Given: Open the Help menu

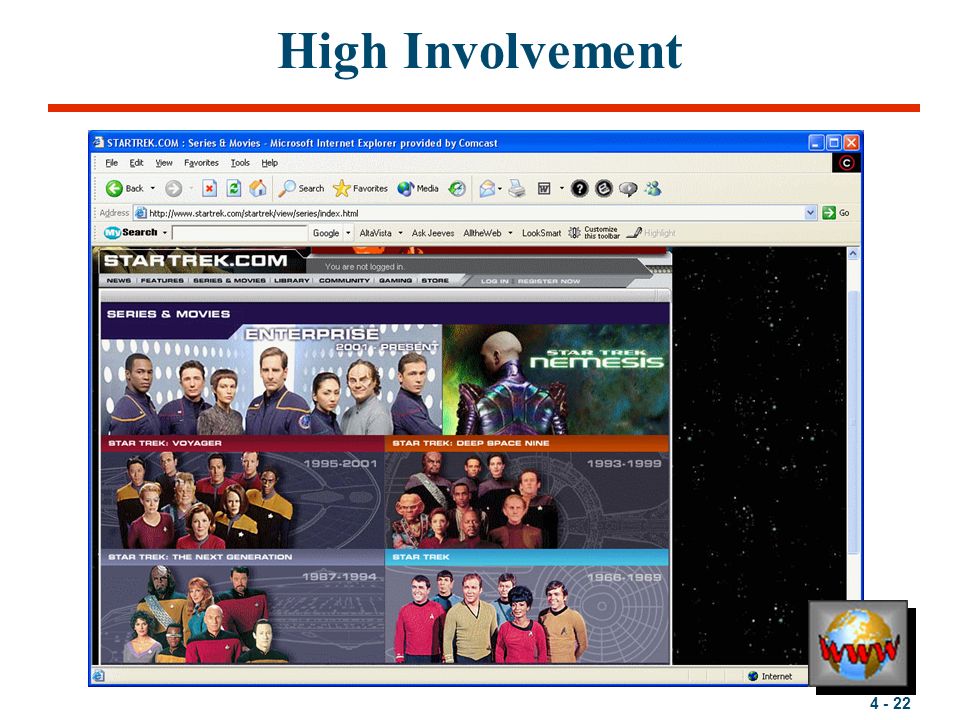Looking at the screenshot, I should tap(269, 163).
